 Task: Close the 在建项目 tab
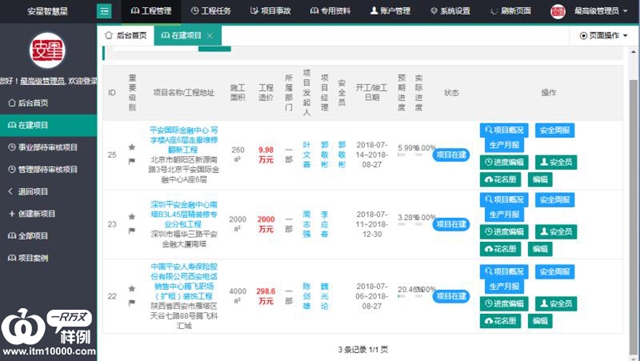210,36
